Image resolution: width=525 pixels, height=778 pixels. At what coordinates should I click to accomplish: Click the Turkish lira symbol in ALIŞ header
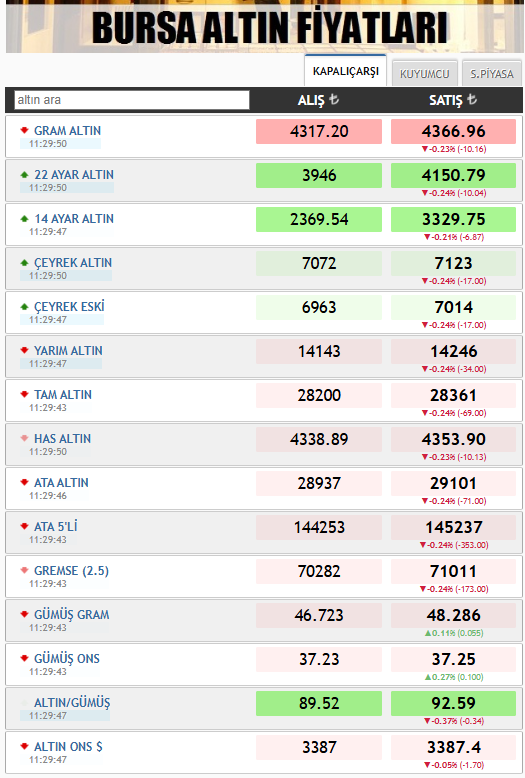(334, 99)
